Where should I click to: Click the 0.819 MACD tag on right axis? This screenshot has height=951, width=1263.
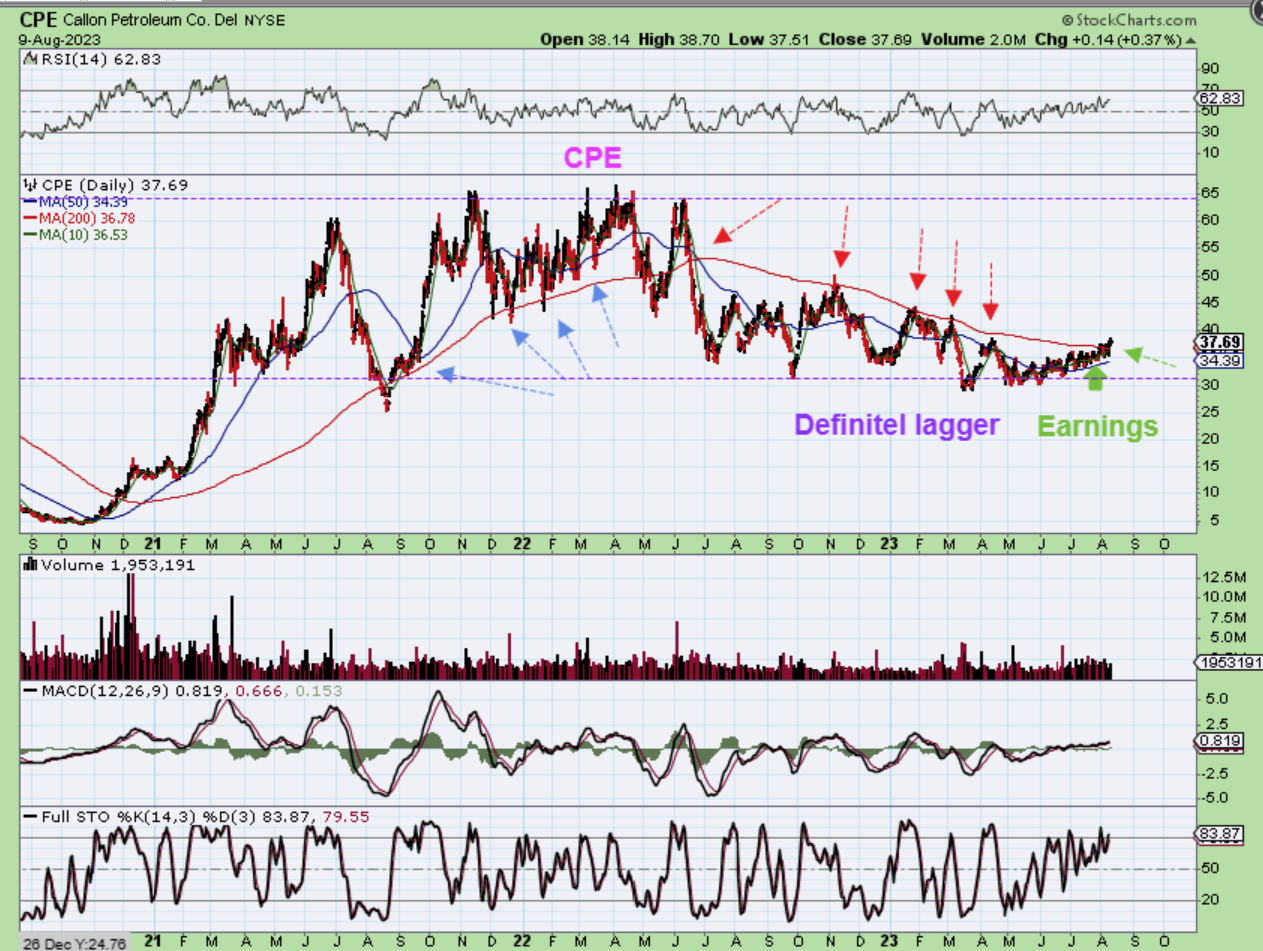(x=1218, y=741)
